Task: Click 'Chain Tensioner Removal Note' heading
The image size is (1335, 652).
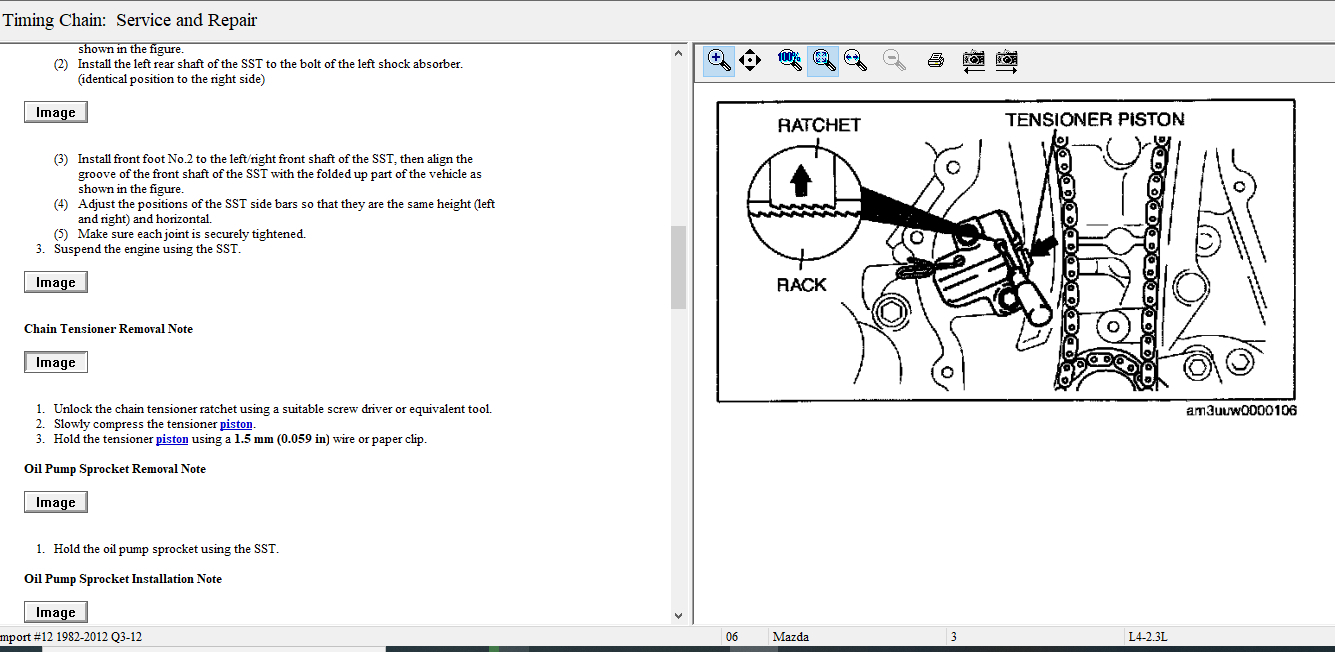Action: [108, 329]
